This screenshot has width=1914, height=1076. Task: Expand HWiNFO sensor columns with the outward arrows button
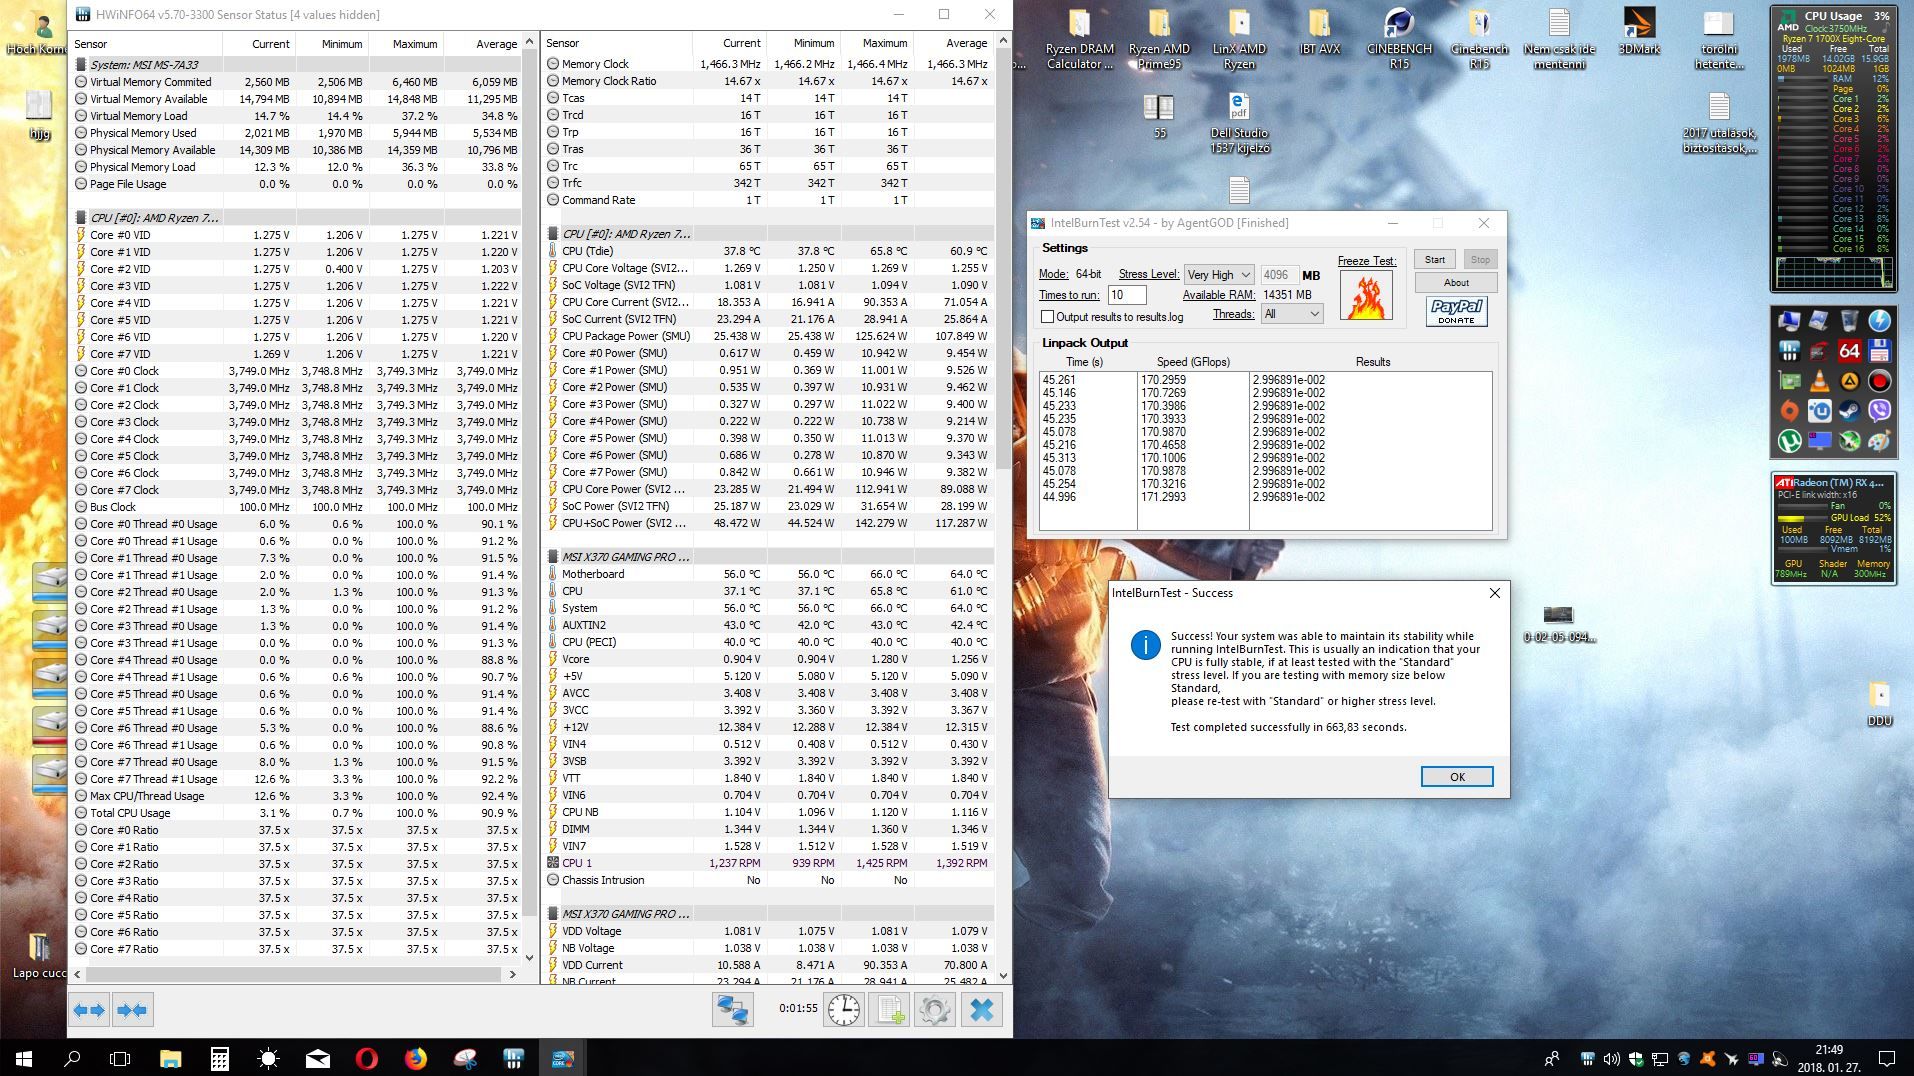[x=89, y=1010]
